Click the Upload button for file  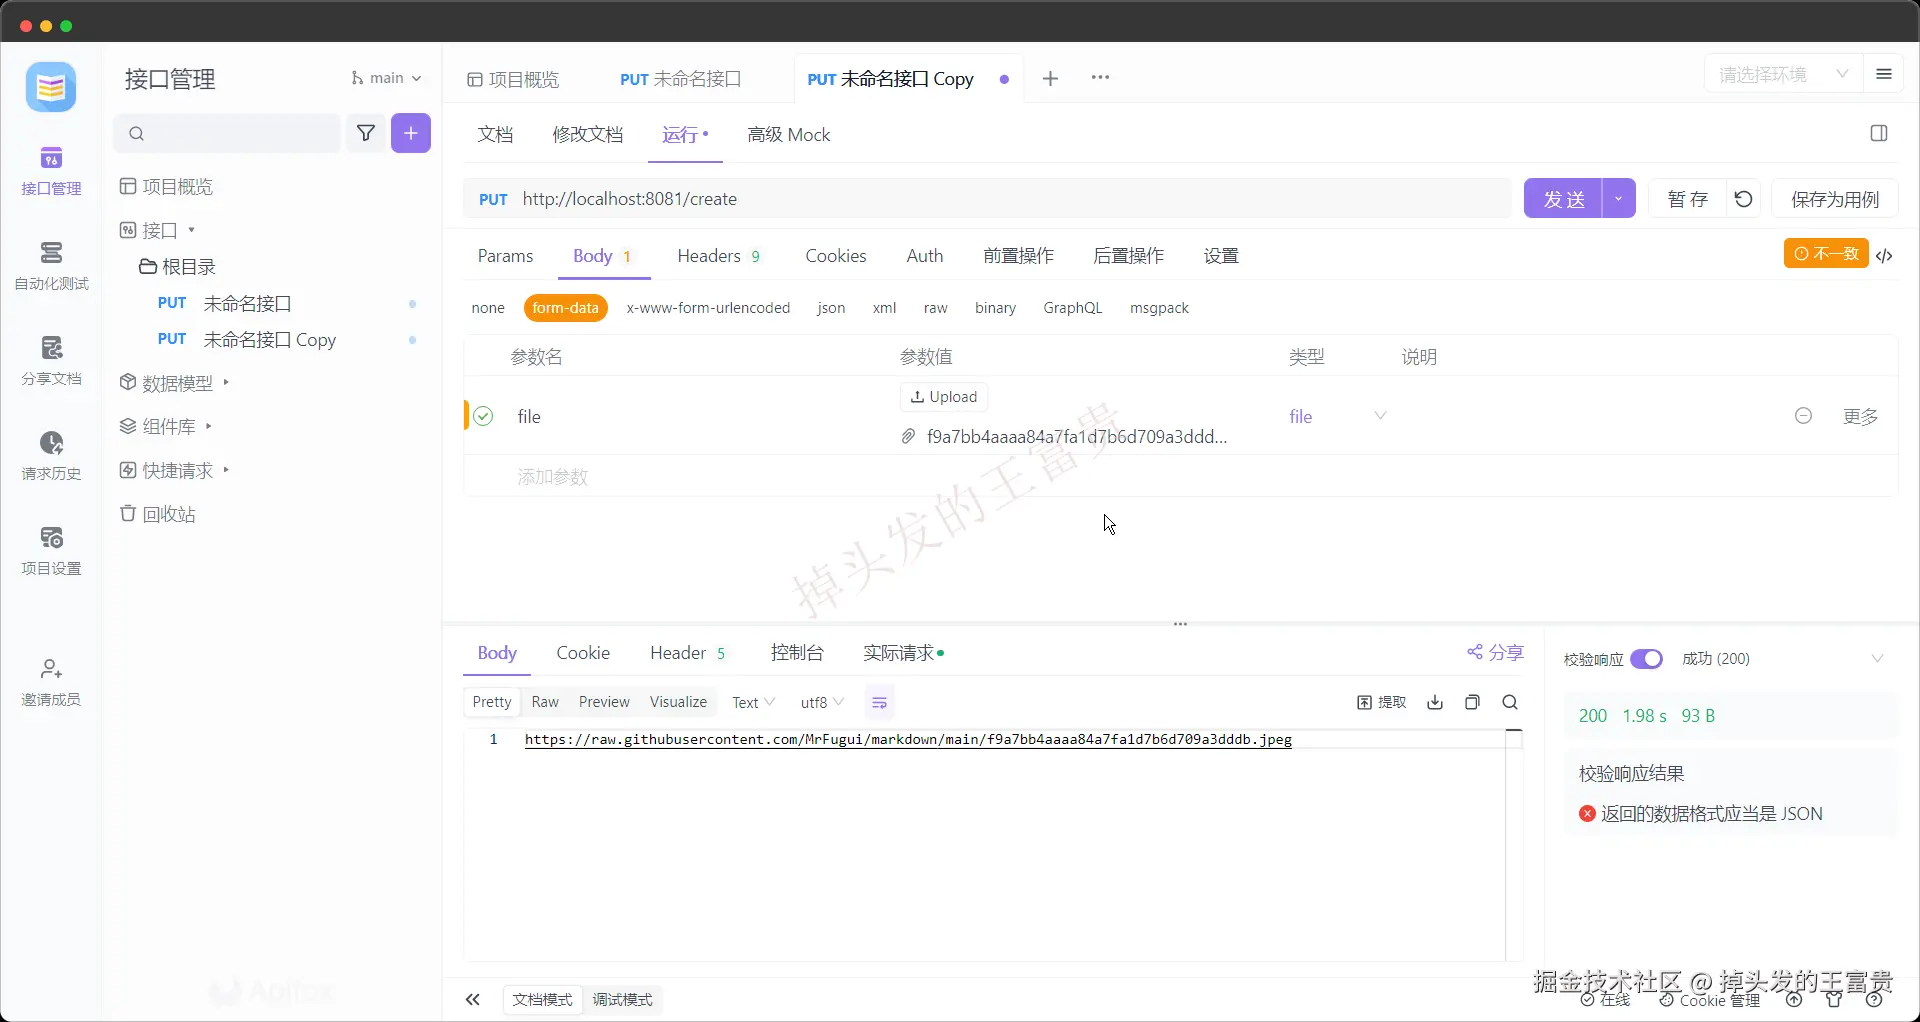point(944,397)
